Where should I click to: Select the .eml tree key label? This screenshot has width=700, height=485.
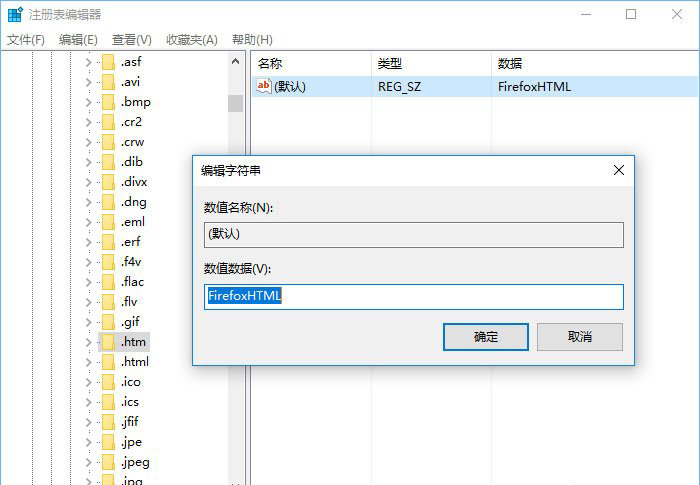click(133, 222)
